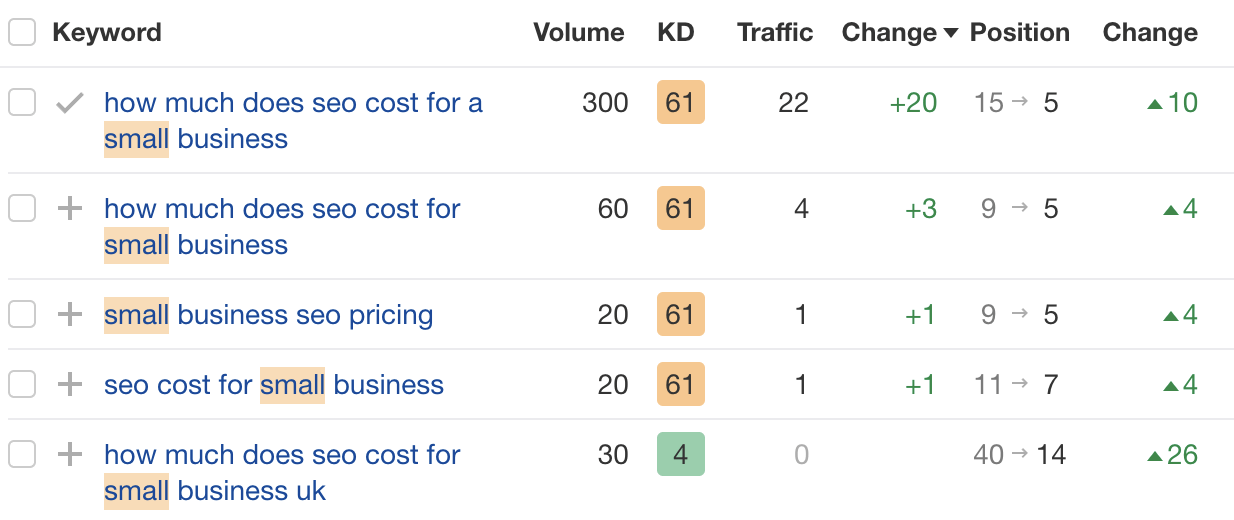Viewport: 1234px width, 520px height.
Task: Sort by traffic Change column dropdown arrow
Action: pos(953,33)
